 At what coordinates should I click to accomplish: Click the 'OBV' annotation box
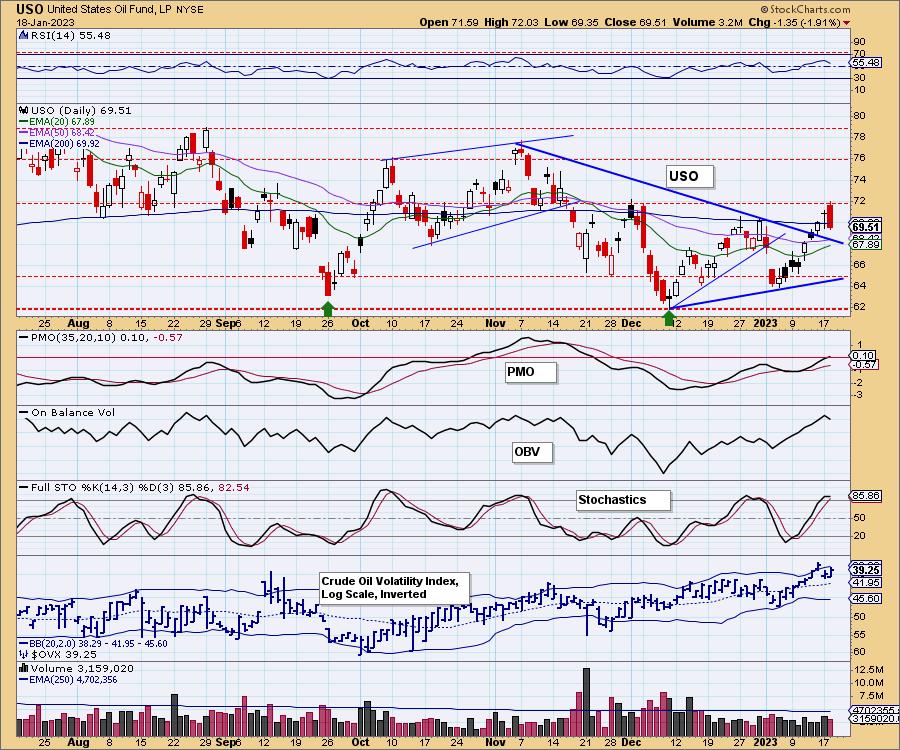coord(532,452)
